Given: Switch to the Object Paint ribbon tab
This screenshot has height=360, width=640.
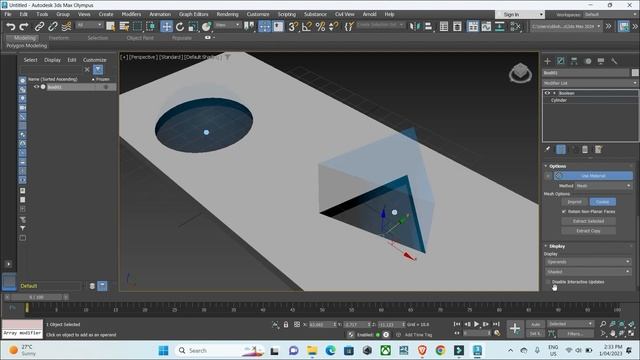Looking at the screenshot, I should tap(140, 38).
